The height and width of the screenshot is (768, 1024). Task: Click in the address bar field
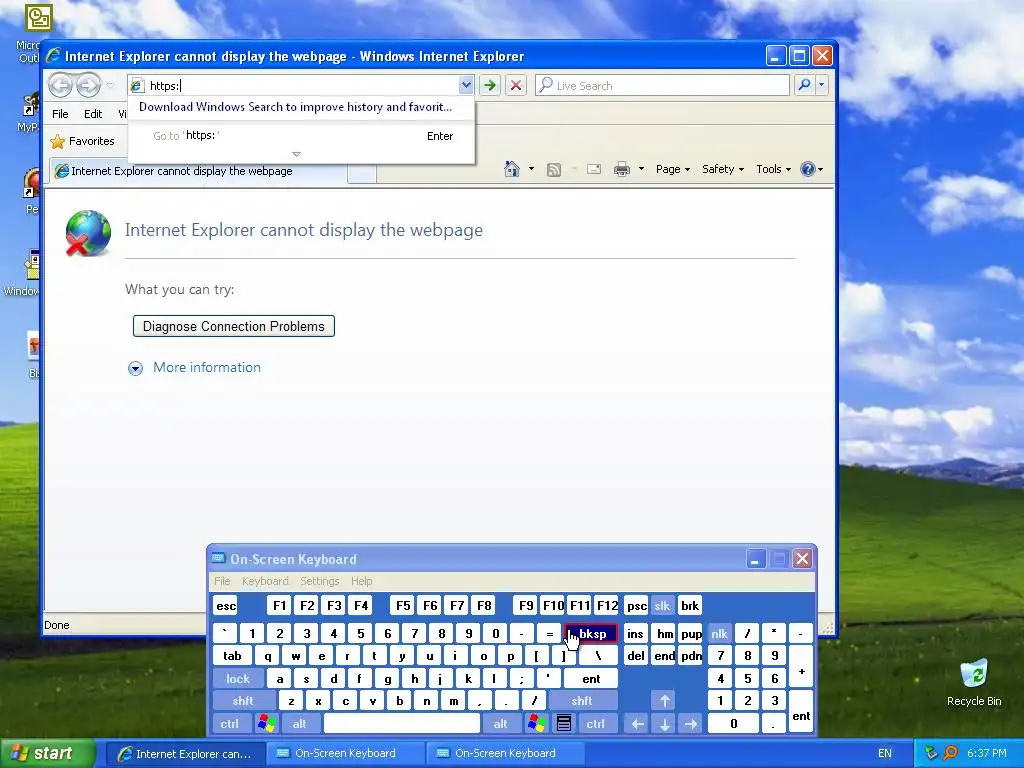(302, 86)
